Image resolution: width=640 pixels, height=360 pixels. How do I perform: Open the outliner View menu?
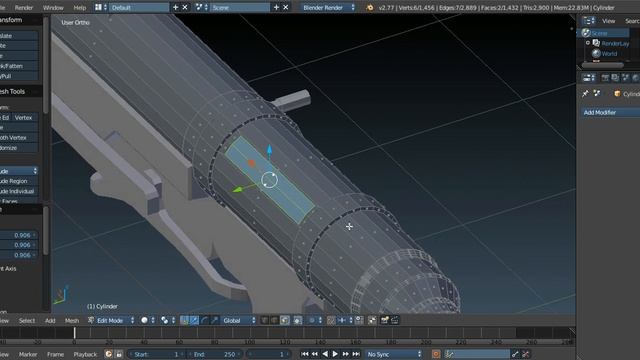(608, 21)
